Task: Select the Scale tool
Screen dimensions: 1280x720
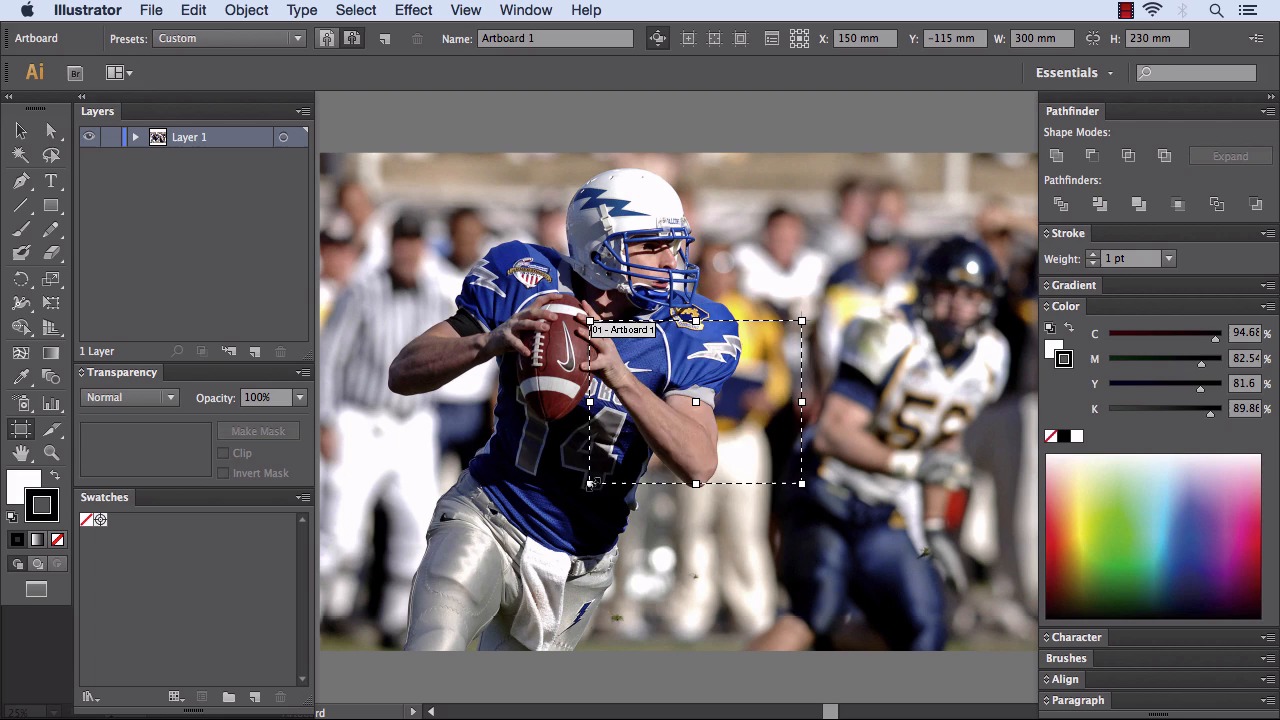Action: click(x=51, y=279)
